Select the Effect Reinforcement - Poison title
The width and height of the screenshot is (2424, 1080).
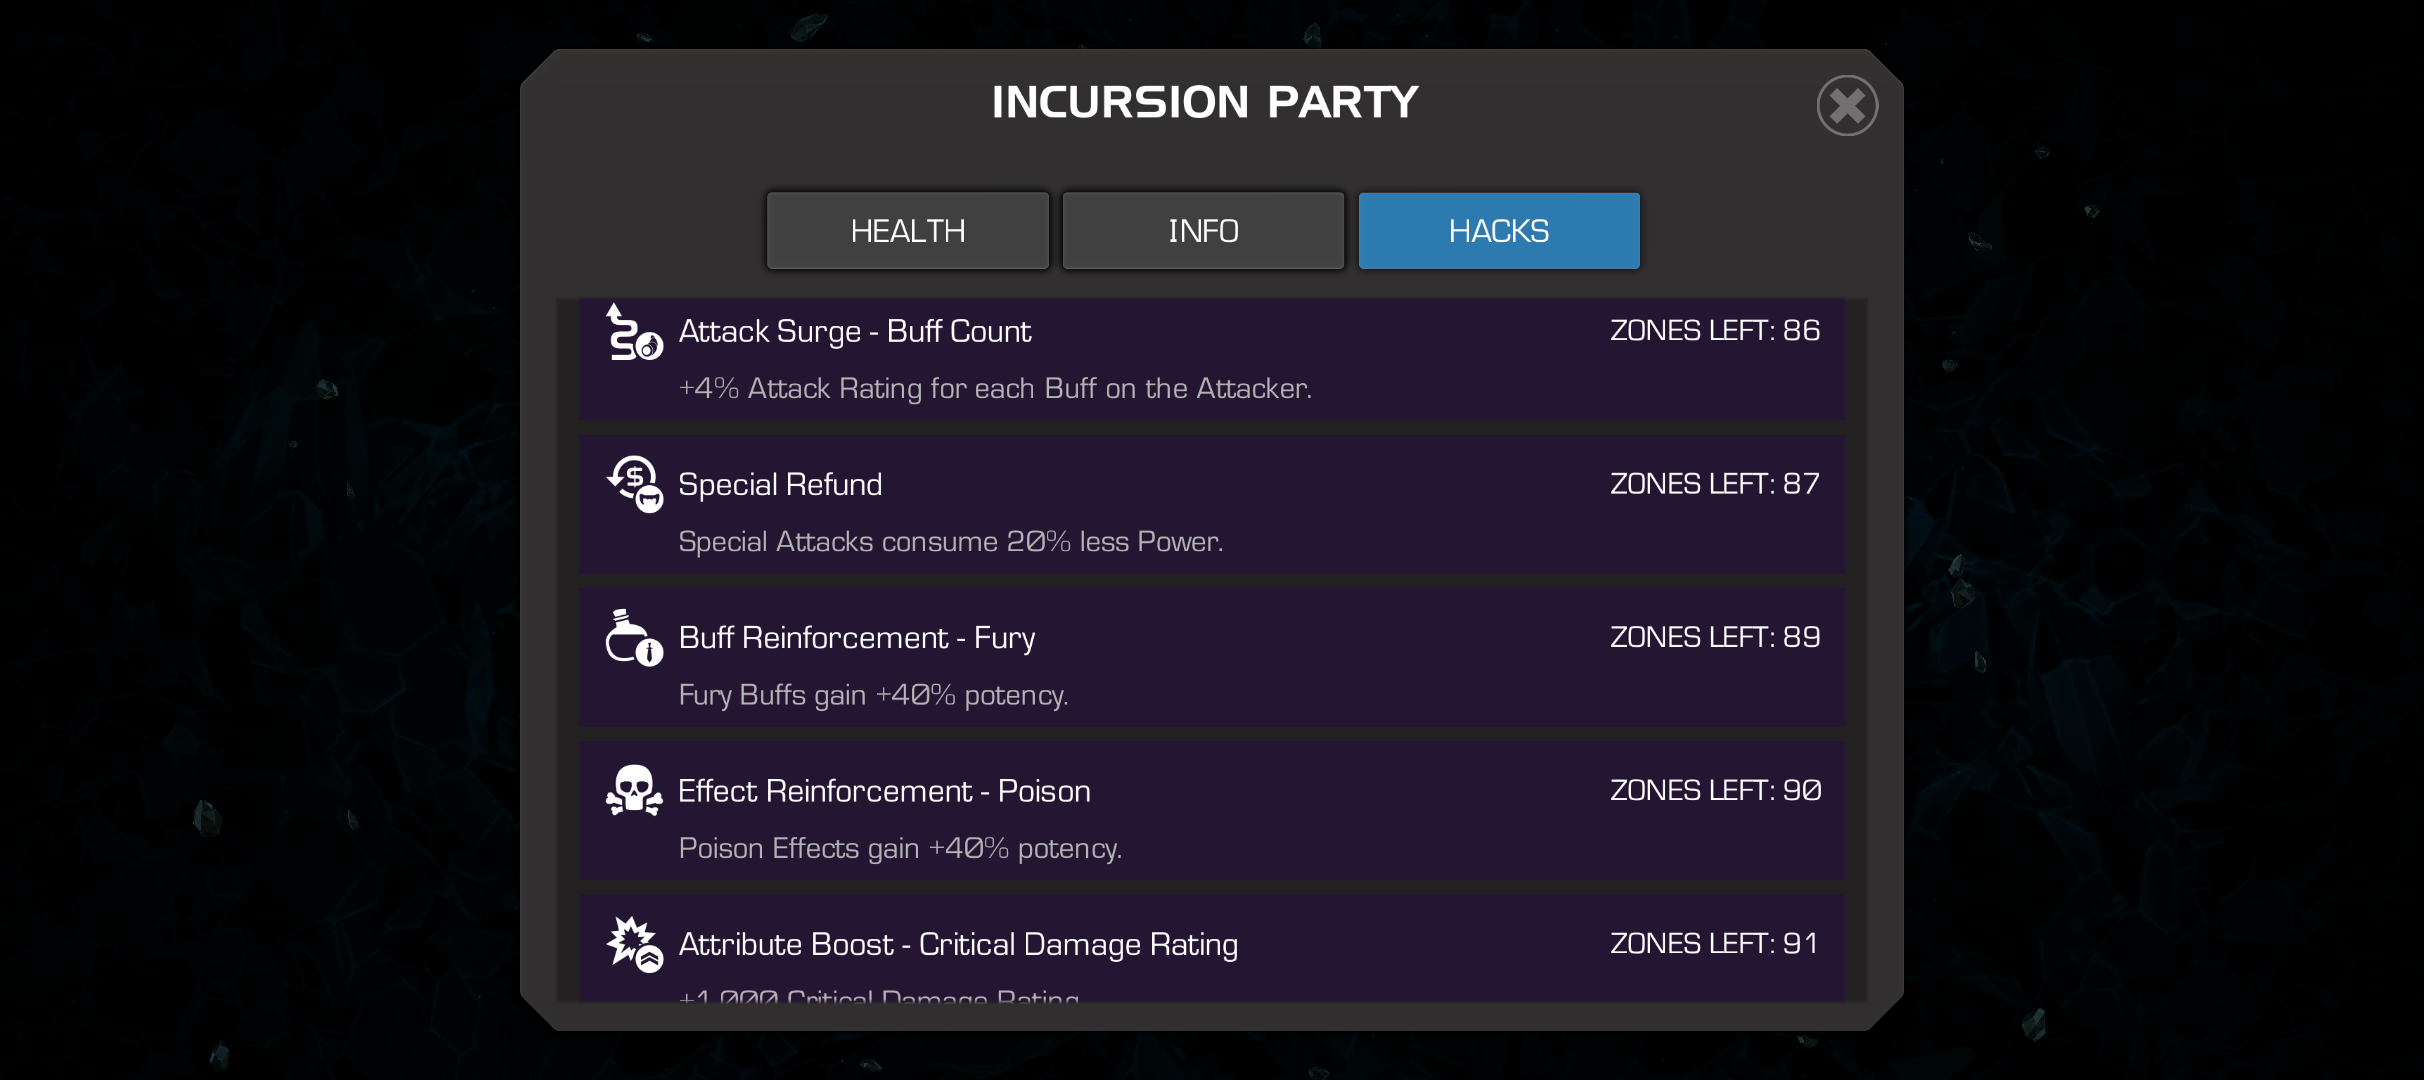[x=884, y=791]
